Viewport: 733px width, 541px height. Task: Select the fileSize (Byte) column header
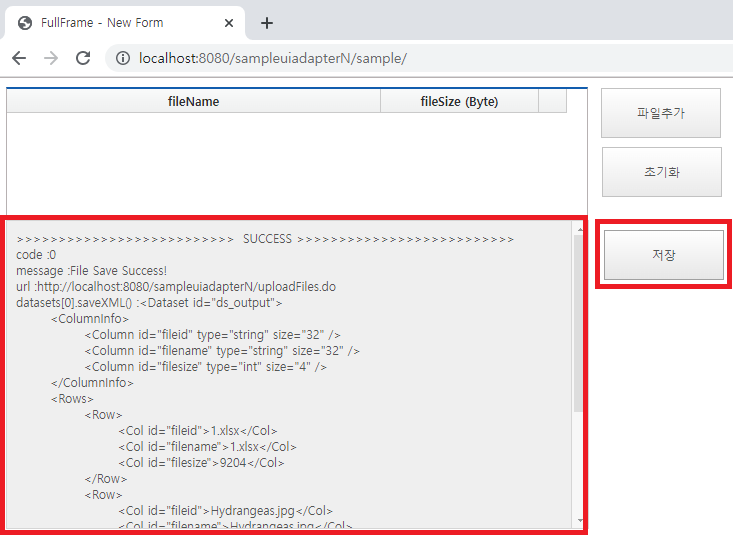click(x=459, y=101)
